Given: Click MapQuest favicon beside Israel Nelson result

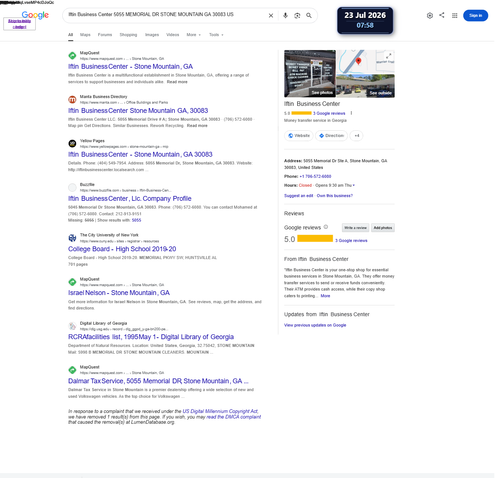Looking at the screenshot, I should [72, 282].
